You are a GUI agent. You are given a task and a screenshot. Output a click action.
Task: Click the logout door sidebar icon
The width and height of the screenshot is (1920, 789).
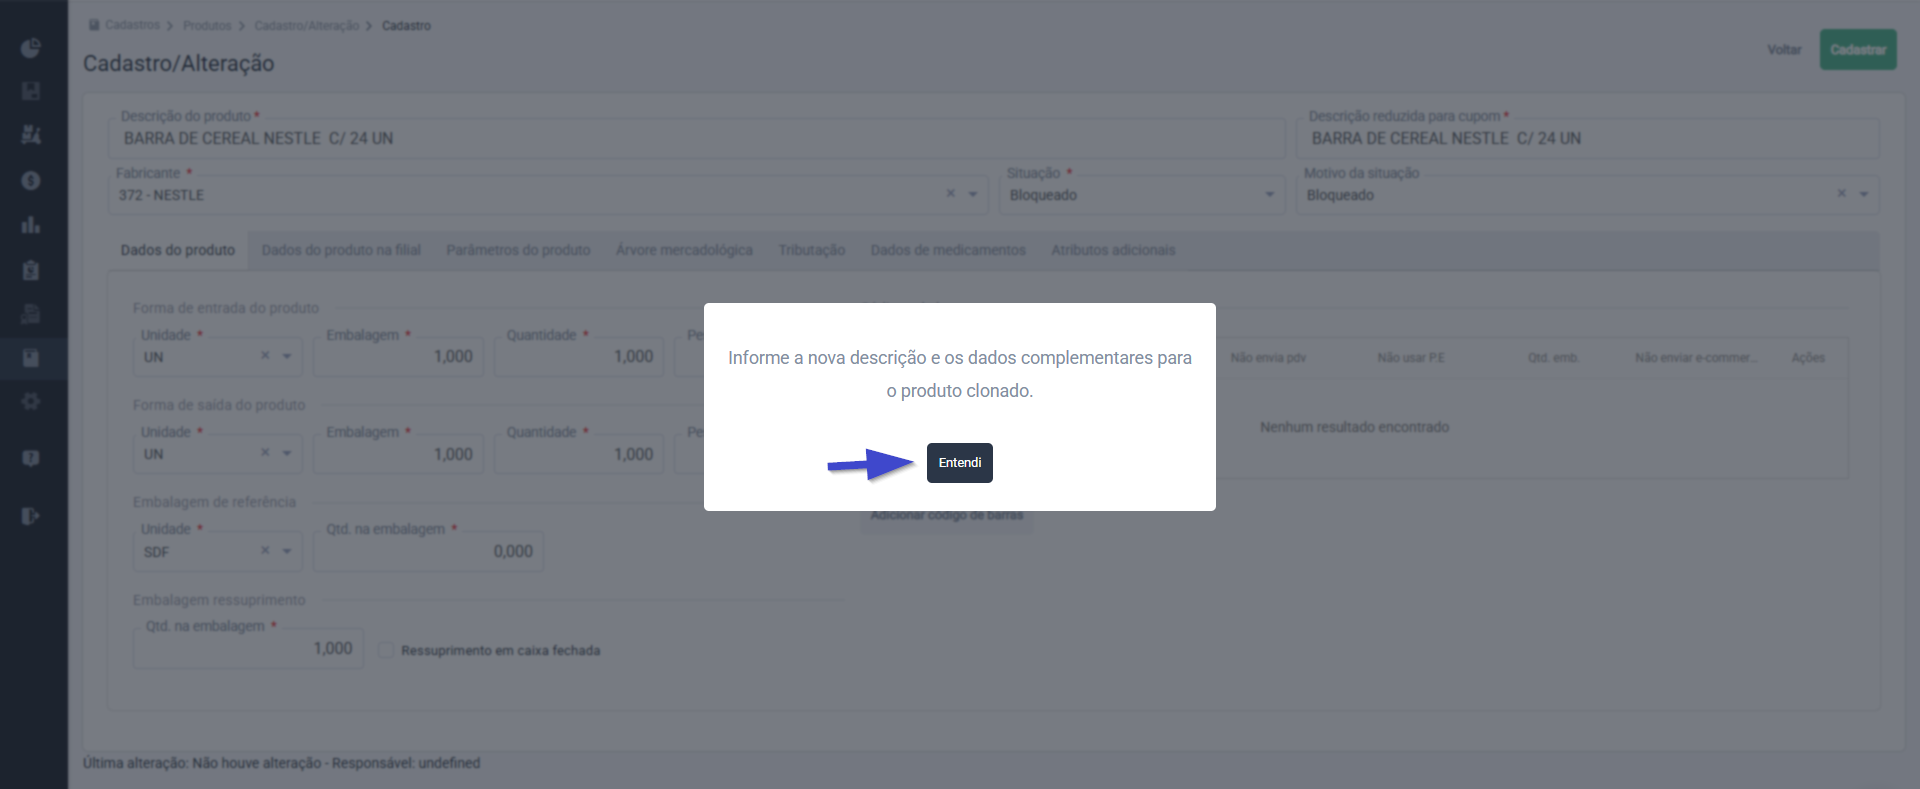[x=31, y=516]
